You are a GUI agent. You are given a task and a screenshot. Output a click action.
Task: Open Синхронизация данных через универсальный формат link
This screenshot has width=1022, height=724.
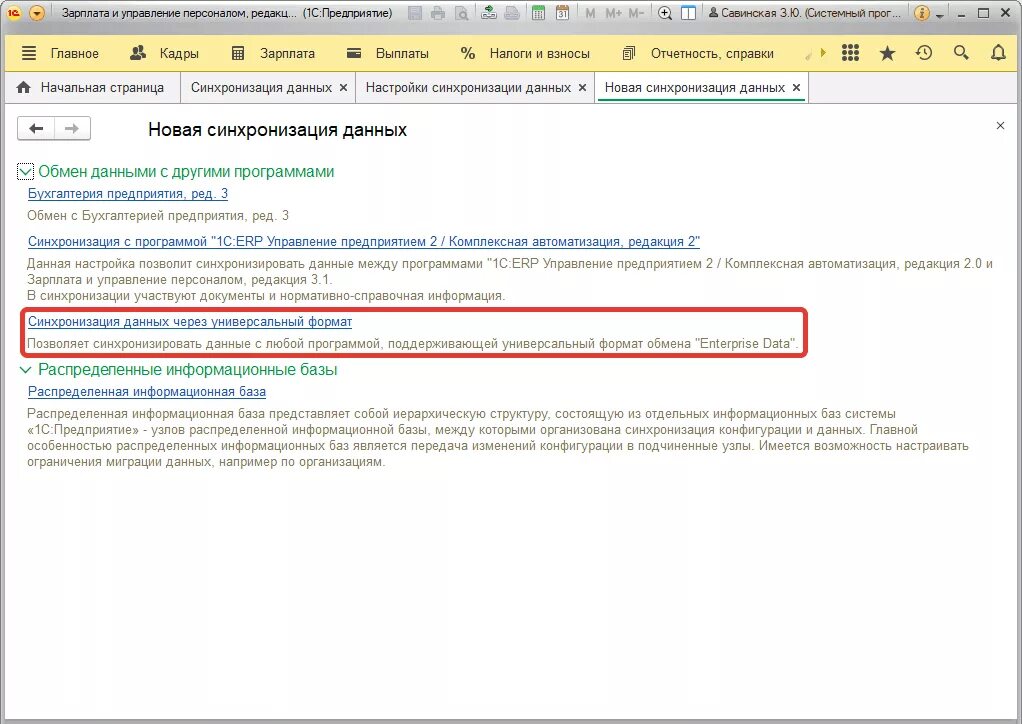[x=190, y=321]
